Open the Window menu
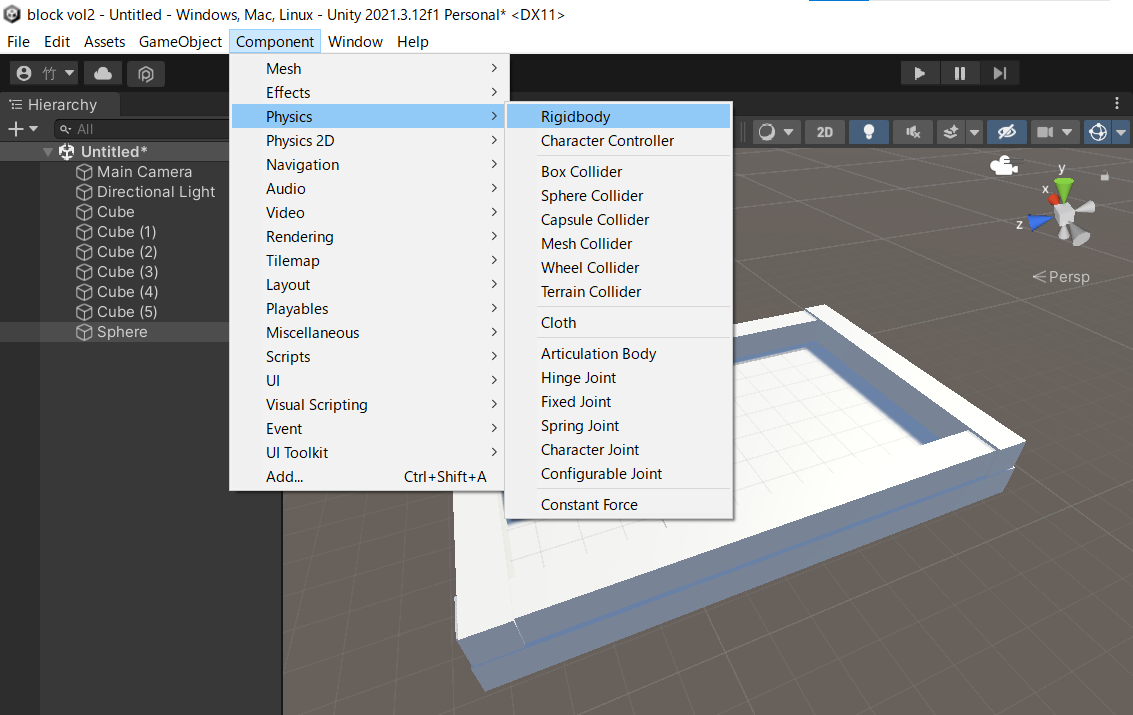Image resolution: width=1133 pixels, height=715 pixels. click(x=355, y=42)
